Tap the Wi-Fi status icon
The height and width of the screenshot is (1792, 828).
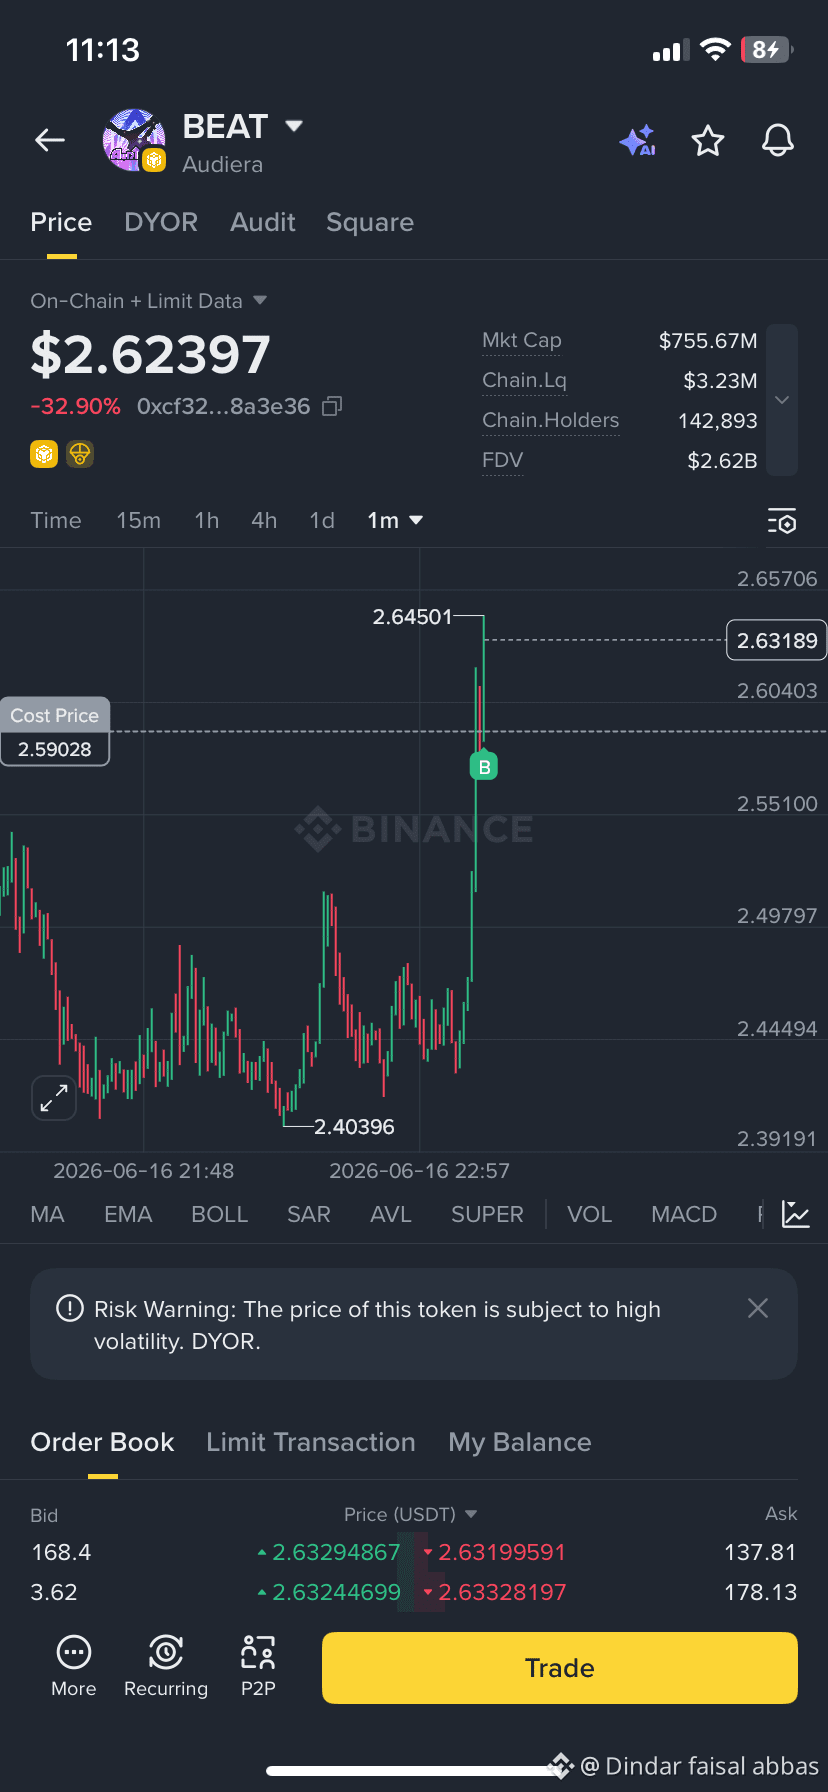715,50
